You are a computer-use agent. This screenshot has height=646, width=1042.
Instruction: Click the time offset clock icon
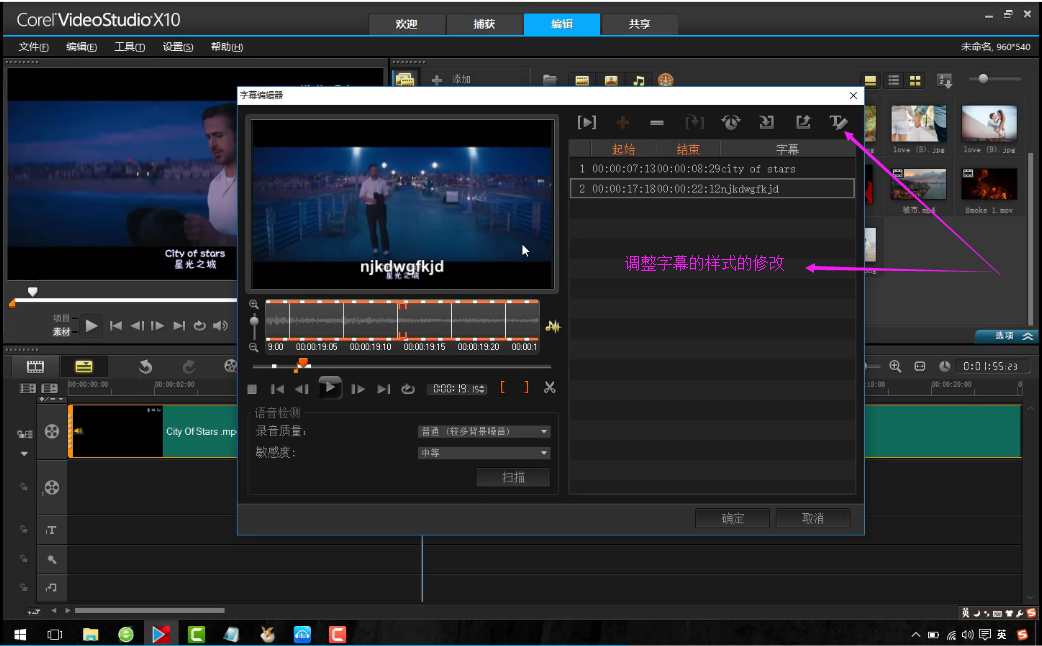point(730,122)
